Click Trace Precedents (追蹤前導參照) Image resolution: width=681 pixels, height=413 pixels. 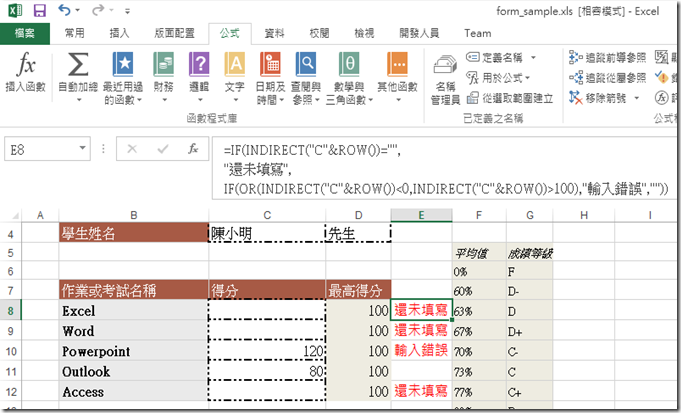pyautogui.click(x=608, y=57)
